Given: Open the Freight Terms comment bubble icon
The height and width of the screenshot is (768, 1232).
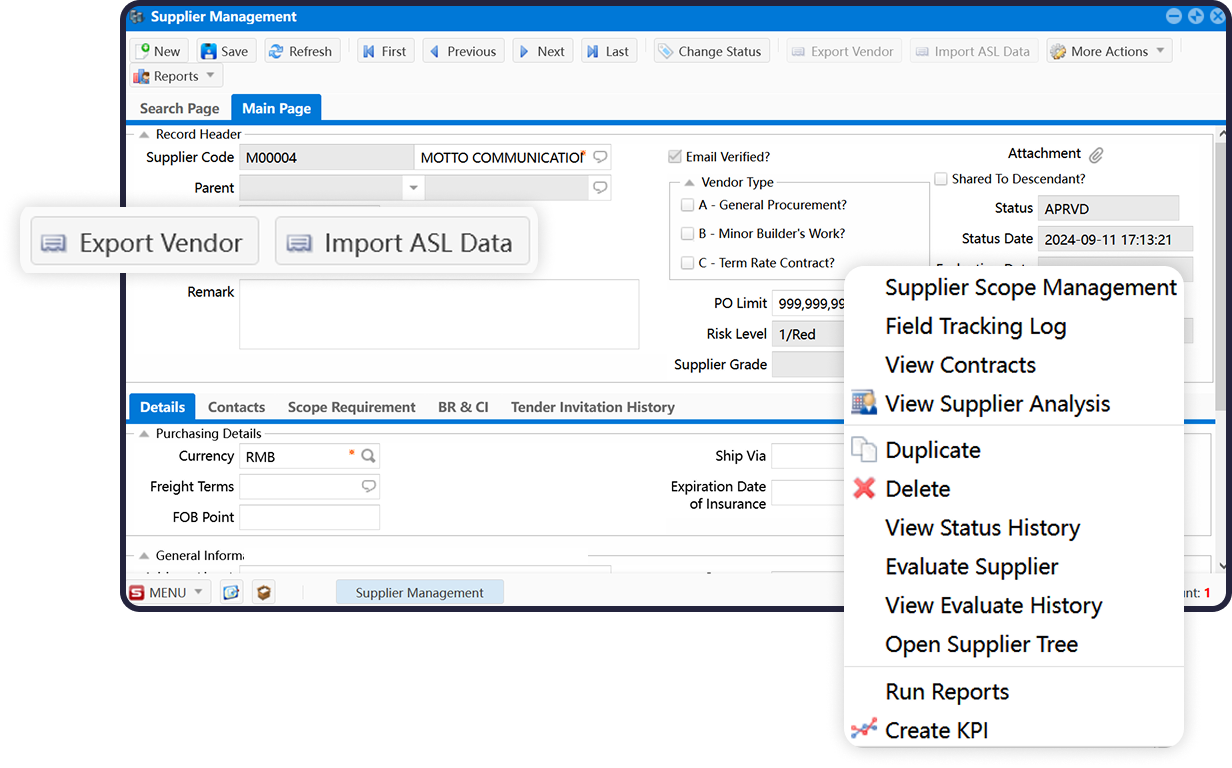Looking at the screenshot, I should (368, 487).
